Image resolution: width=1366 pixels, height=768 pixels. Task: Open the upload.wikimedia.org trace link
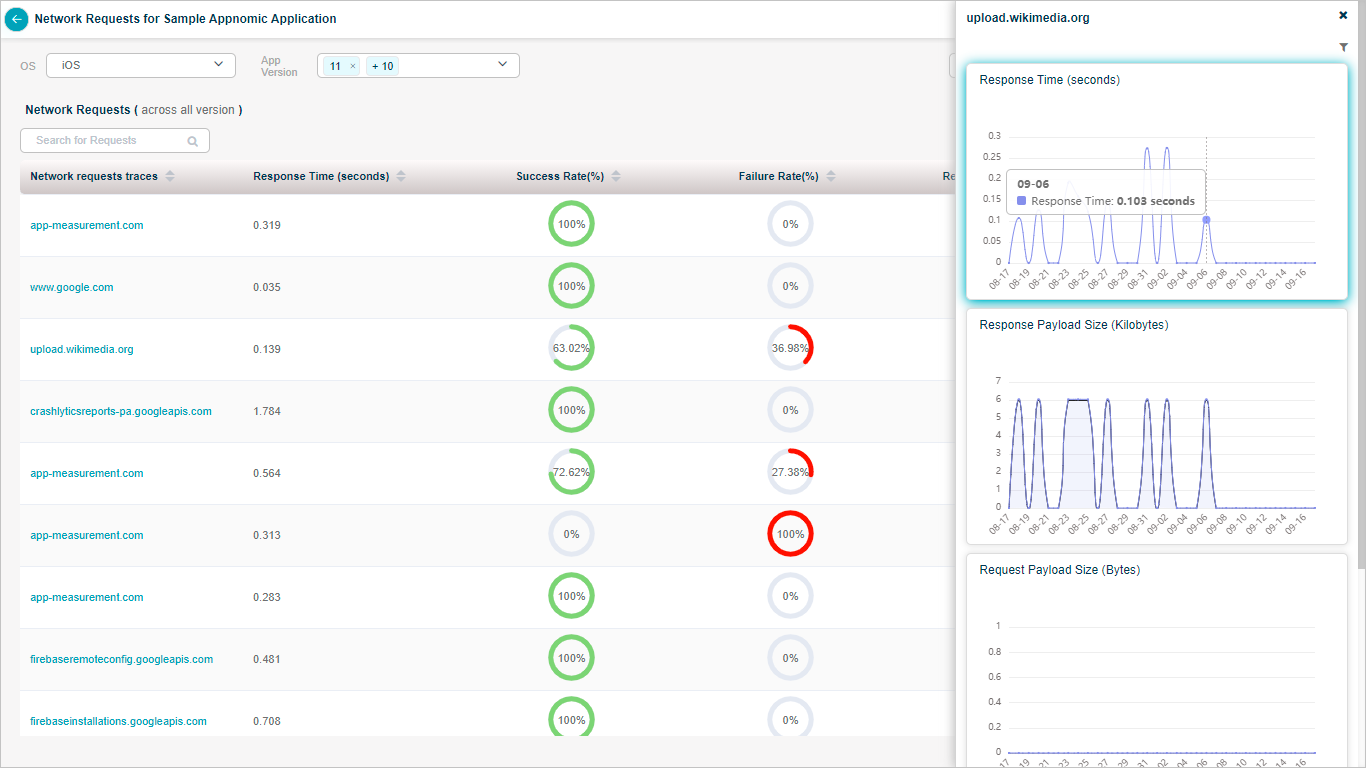click(x=82, y=349)
